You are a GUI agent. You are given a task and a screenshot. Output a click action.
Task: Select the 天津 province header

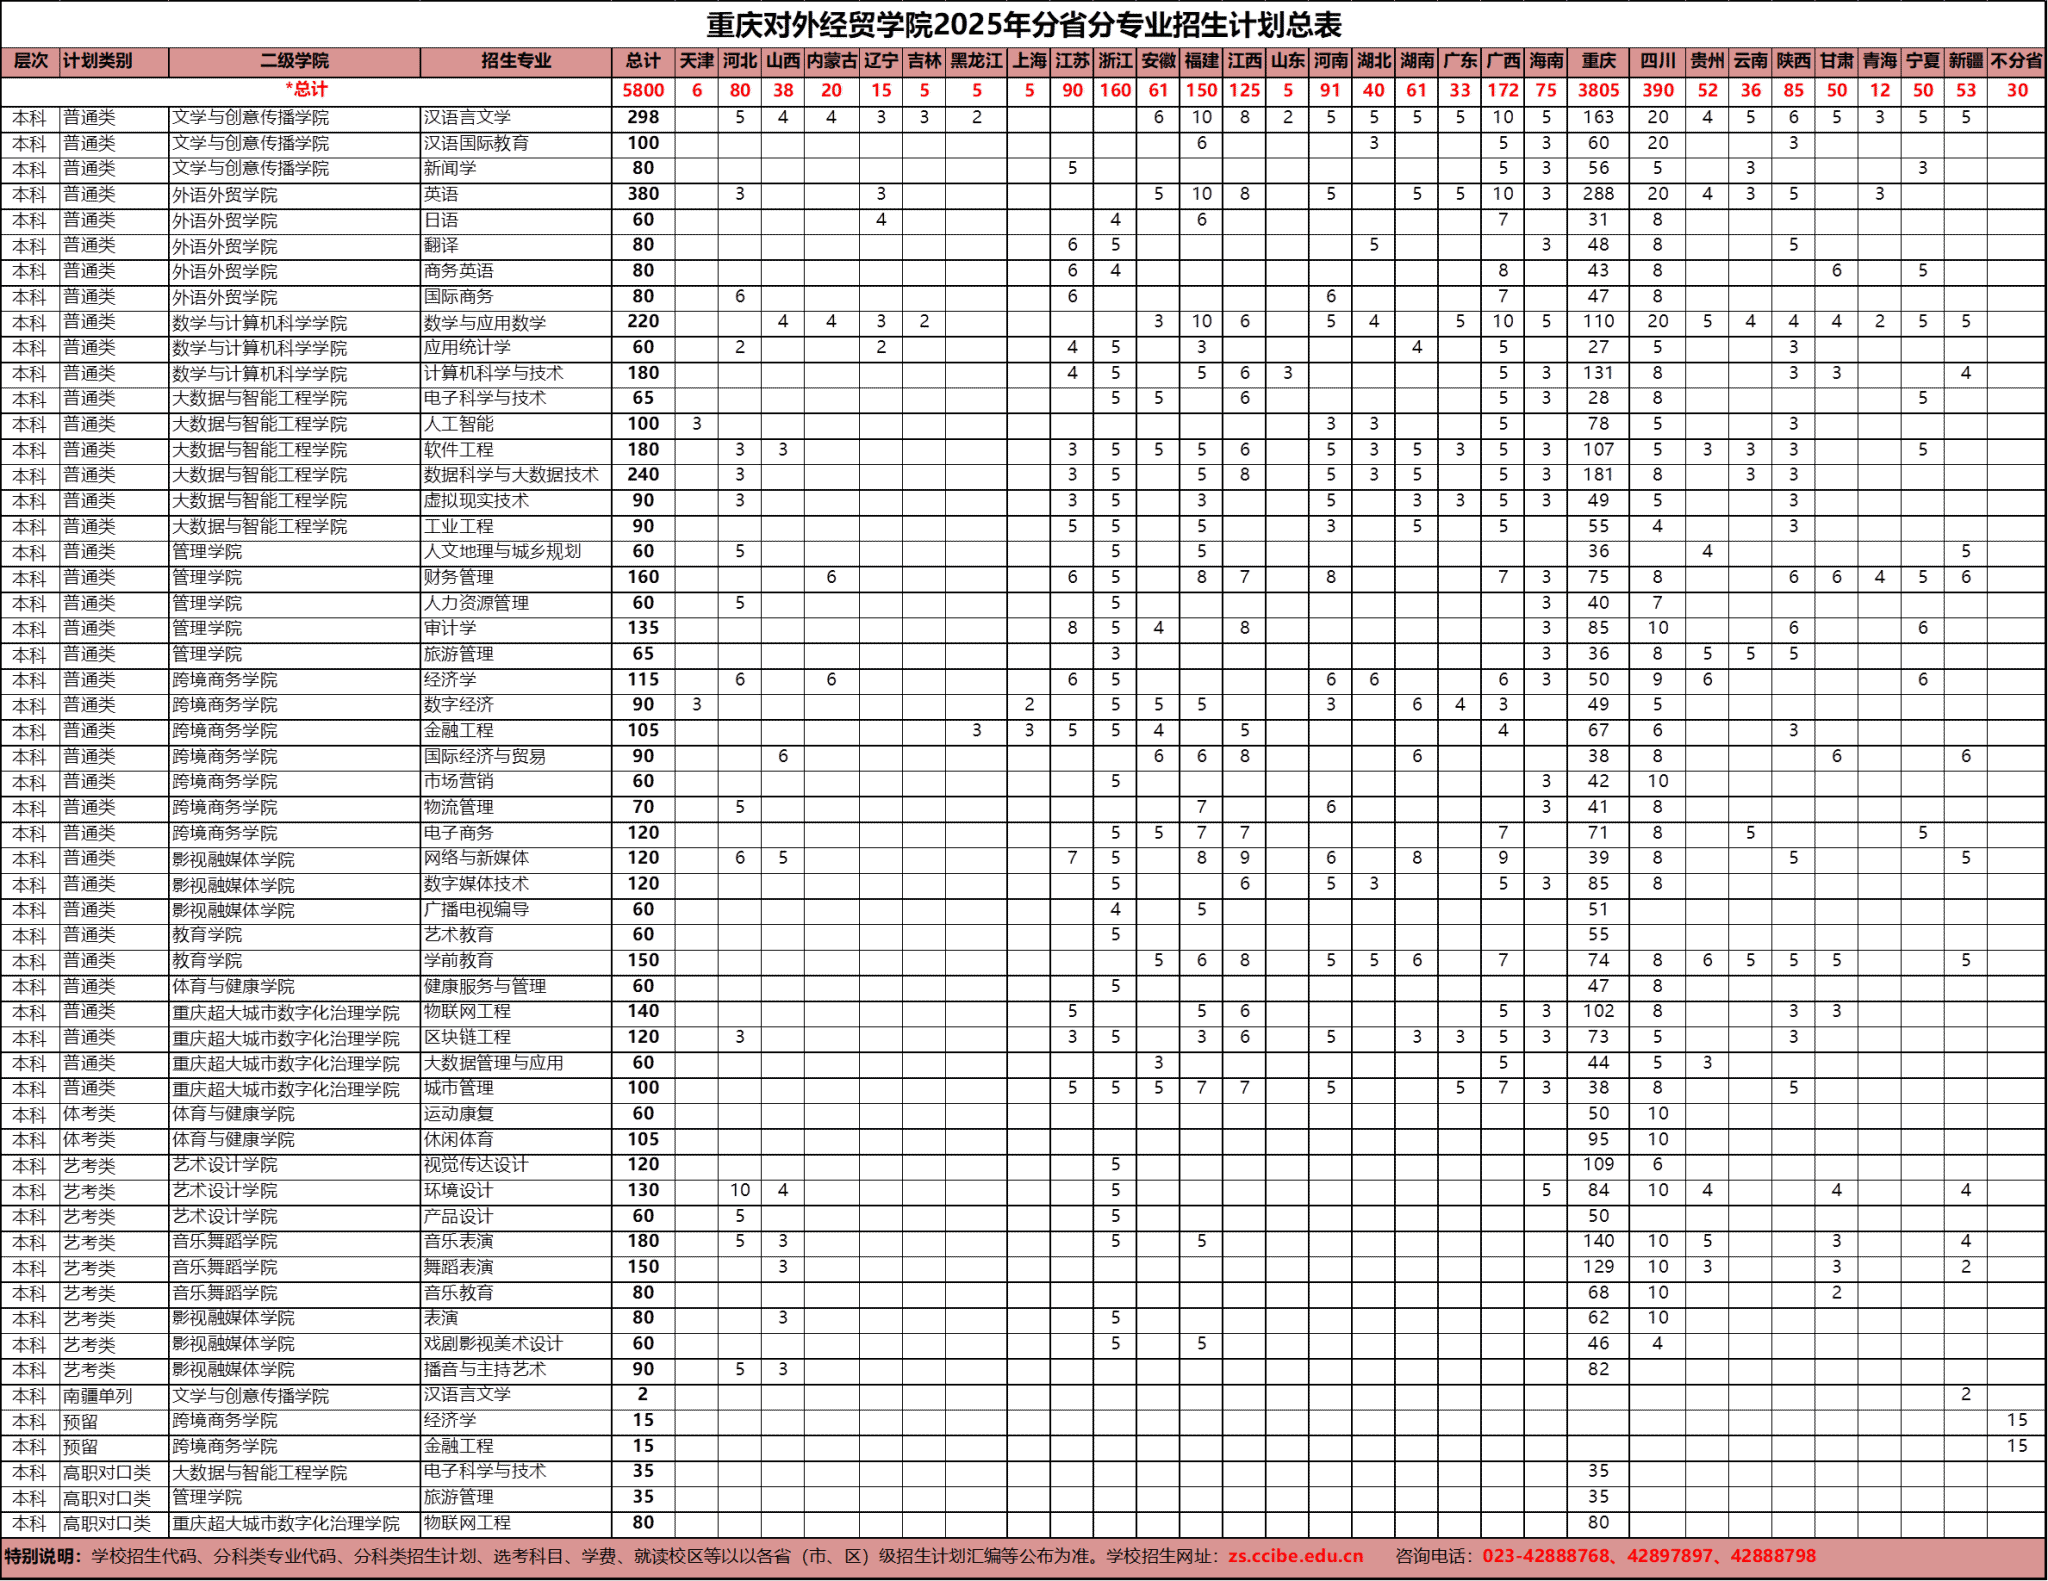(x=696, y=61)
